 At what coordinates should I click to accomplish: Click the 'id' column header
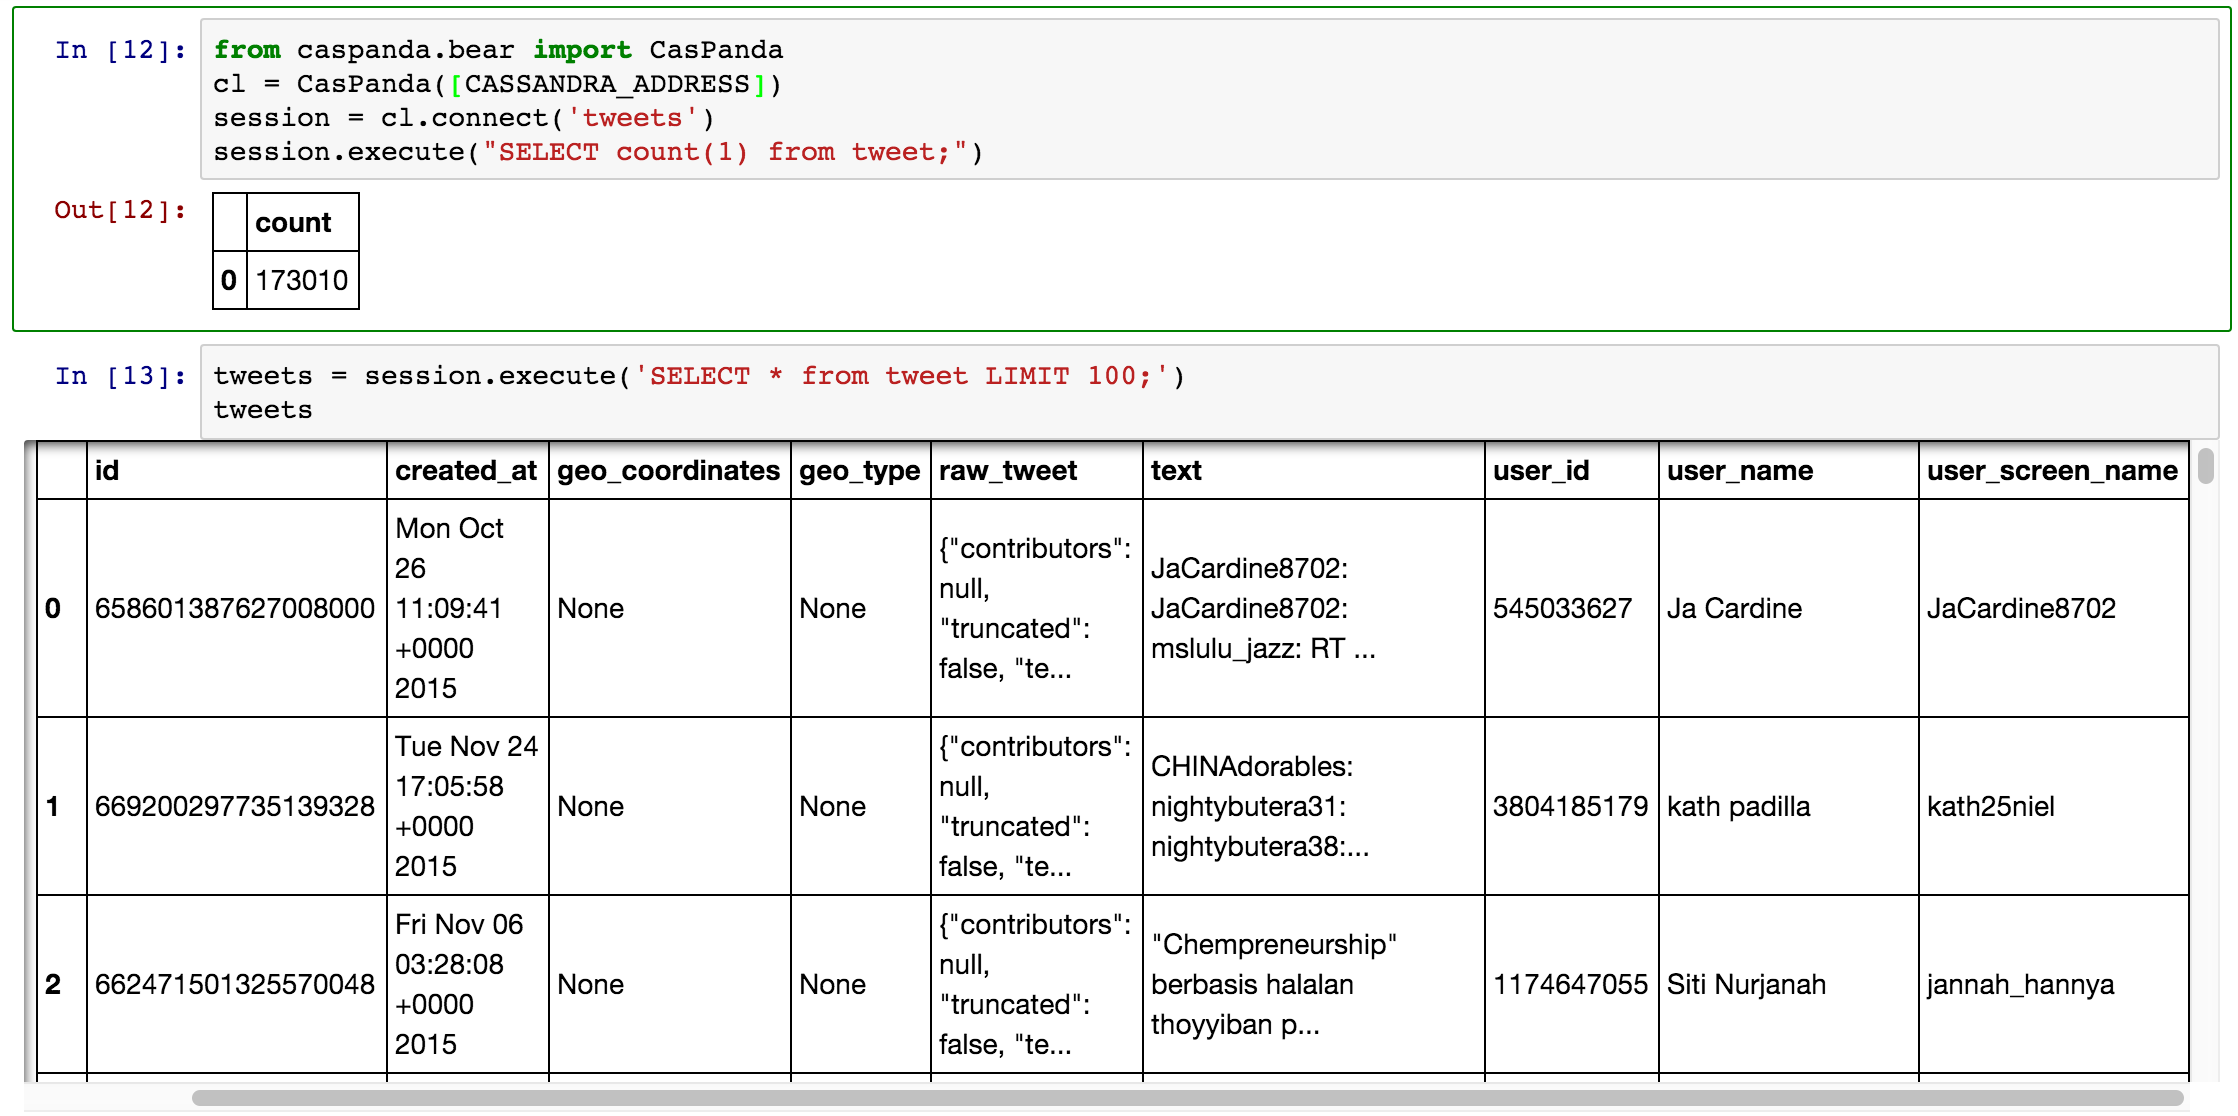[237, 470]
